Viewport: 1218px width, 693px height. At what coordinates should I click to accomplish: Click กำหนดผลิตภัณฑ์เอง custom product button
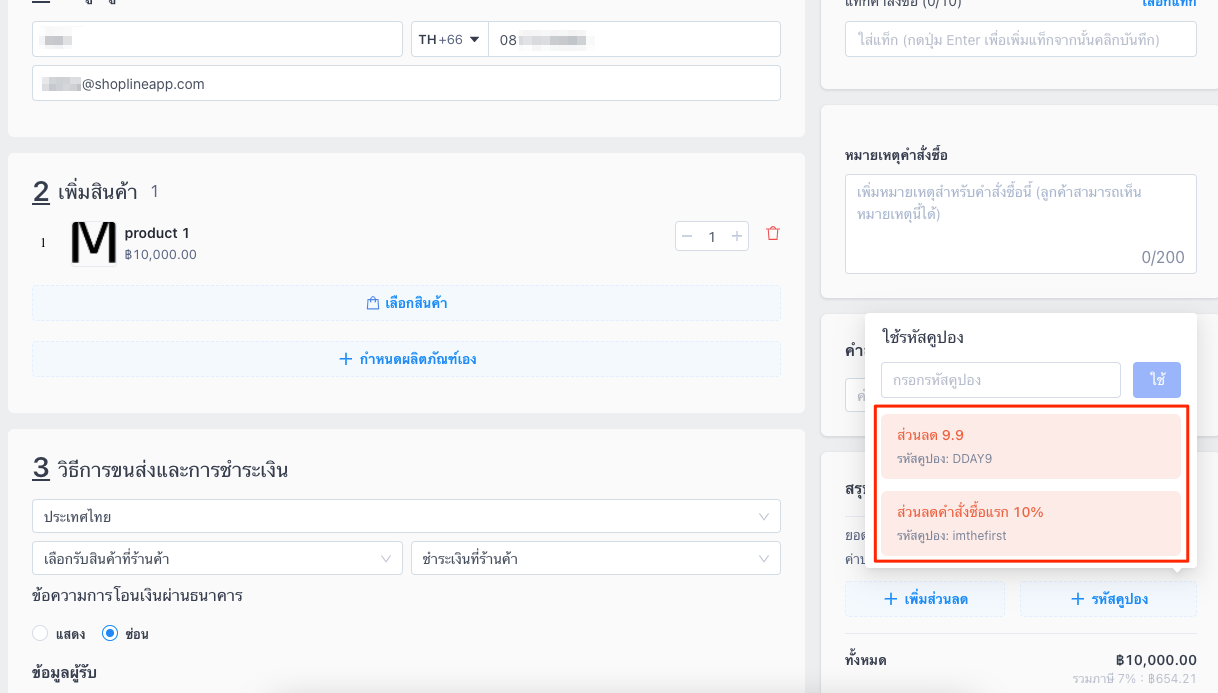(406, 359)
